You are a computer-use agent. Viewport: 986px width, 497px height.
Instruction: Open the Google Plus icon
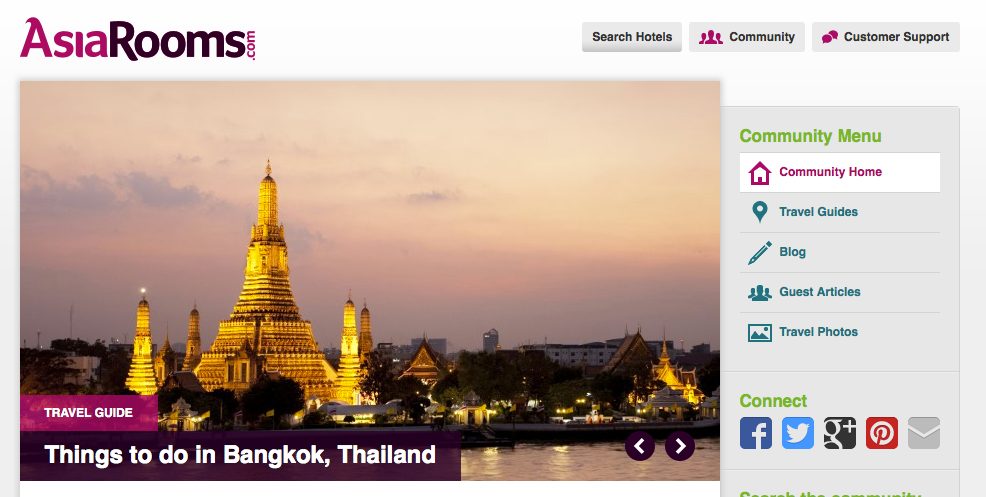[x=840, y=433]
